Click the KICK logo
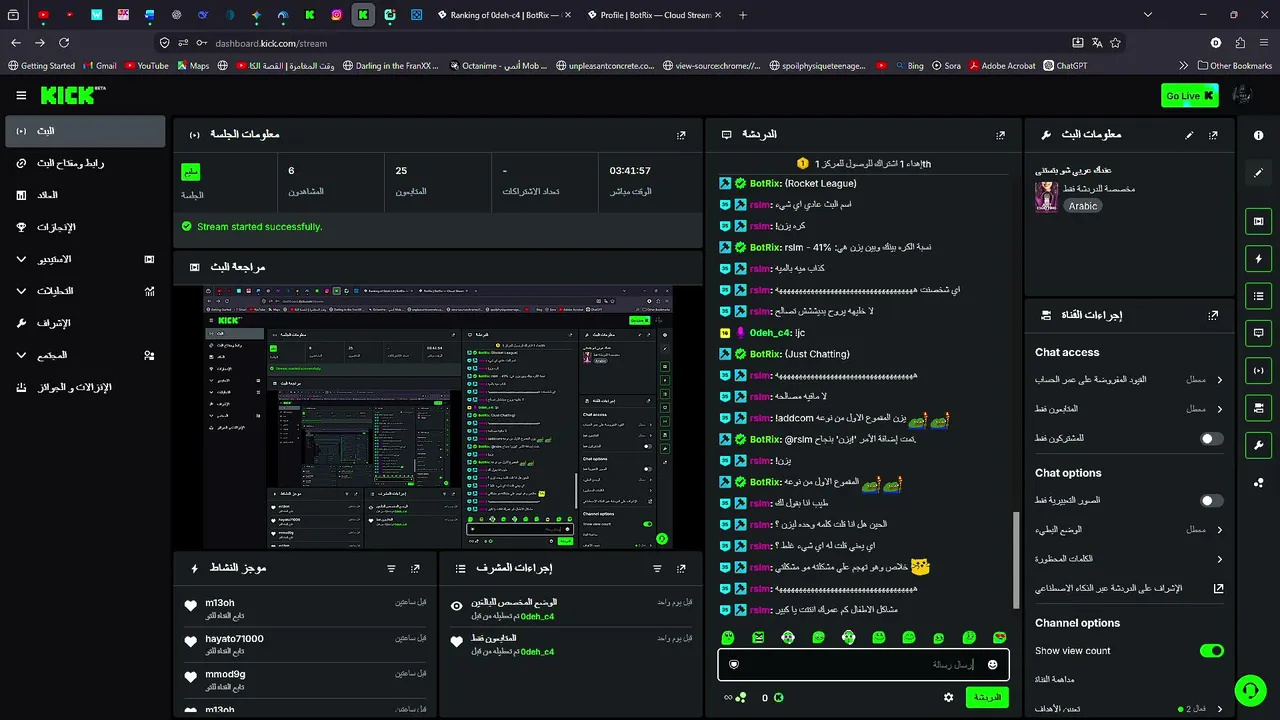 pyautogui.click(x=73, y=95)
